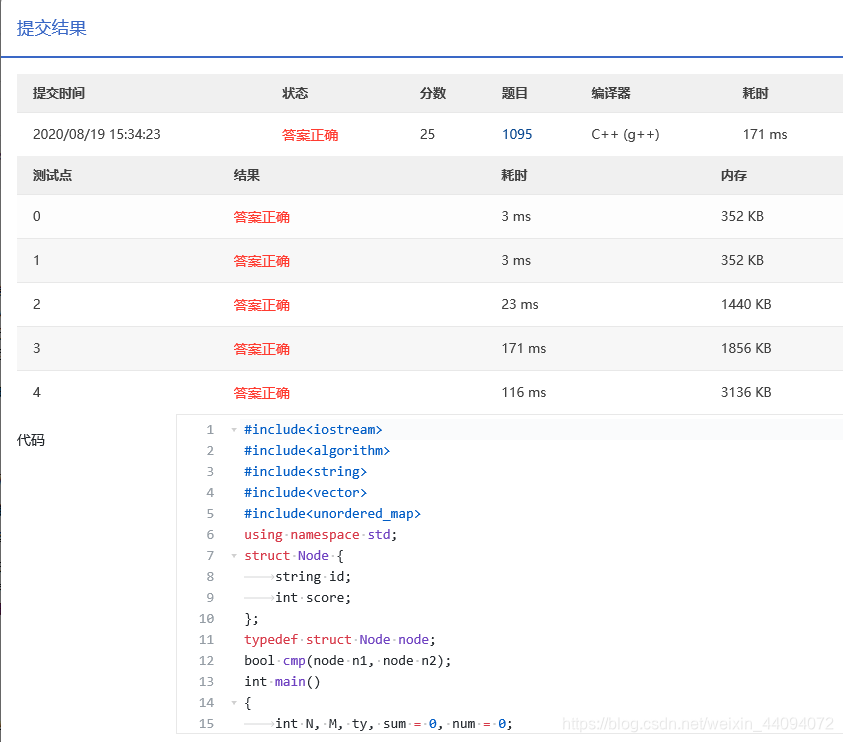
Task: Click test point 3 result 答案正确
Action: point(262,349)
